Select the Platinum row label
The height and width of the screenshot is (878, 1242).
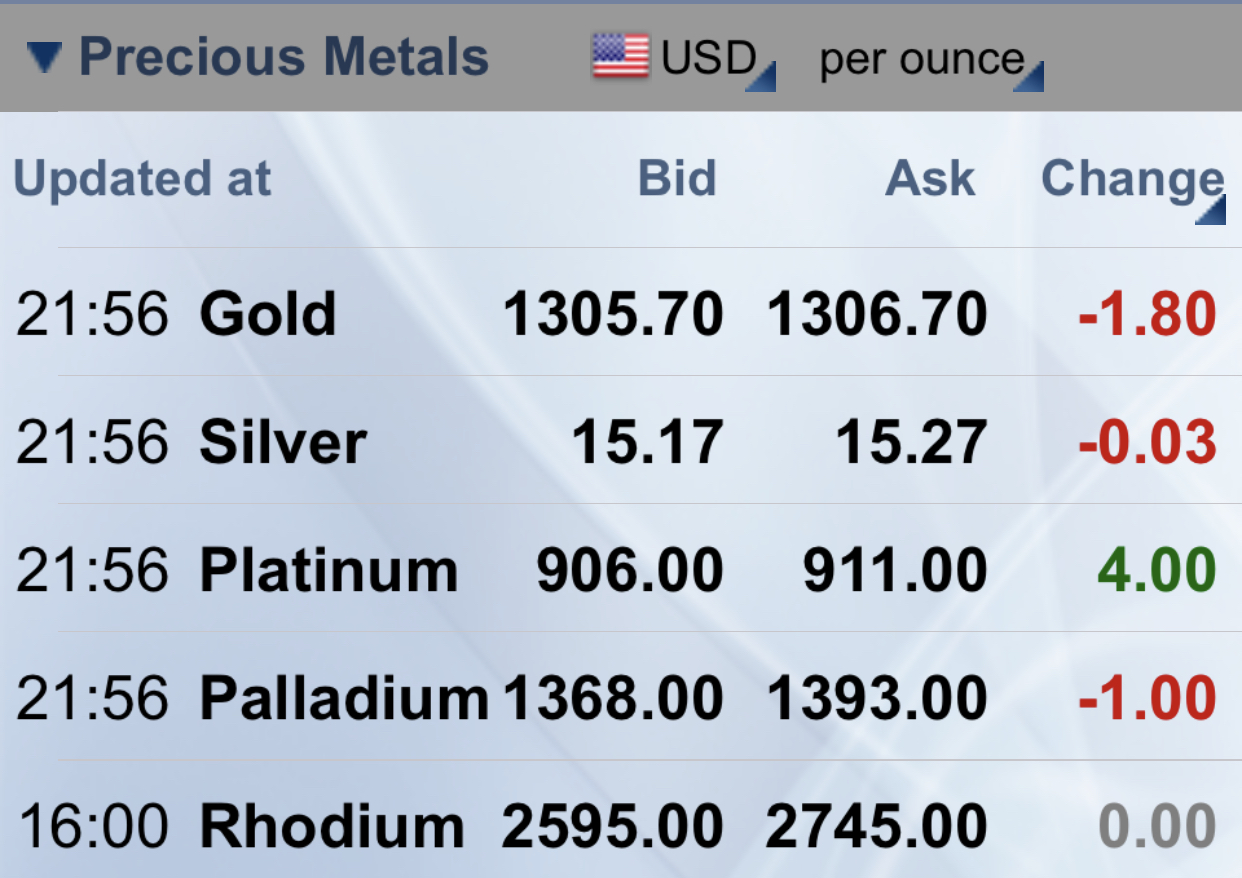tap(329, 570)
